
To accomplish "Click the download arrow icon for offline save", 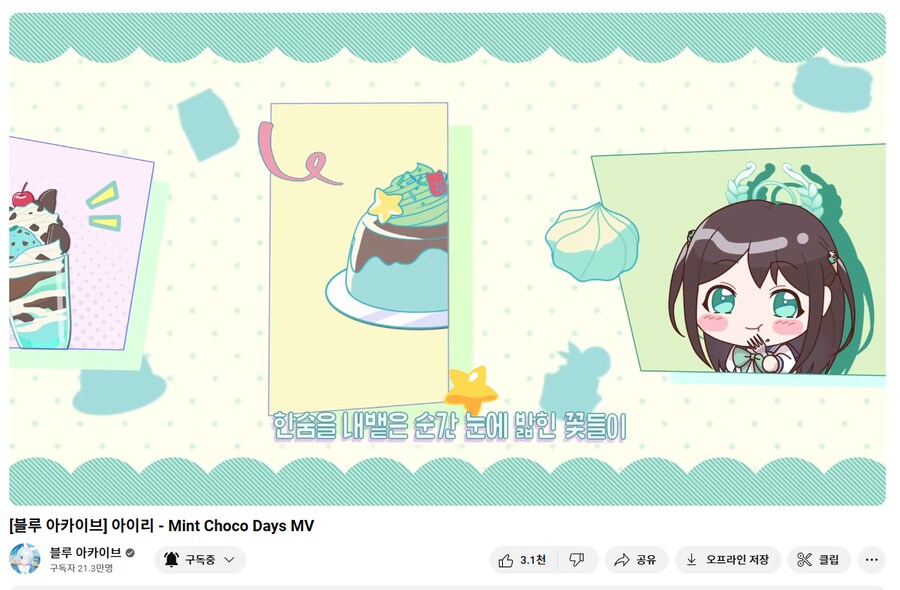I will point(692,560).
